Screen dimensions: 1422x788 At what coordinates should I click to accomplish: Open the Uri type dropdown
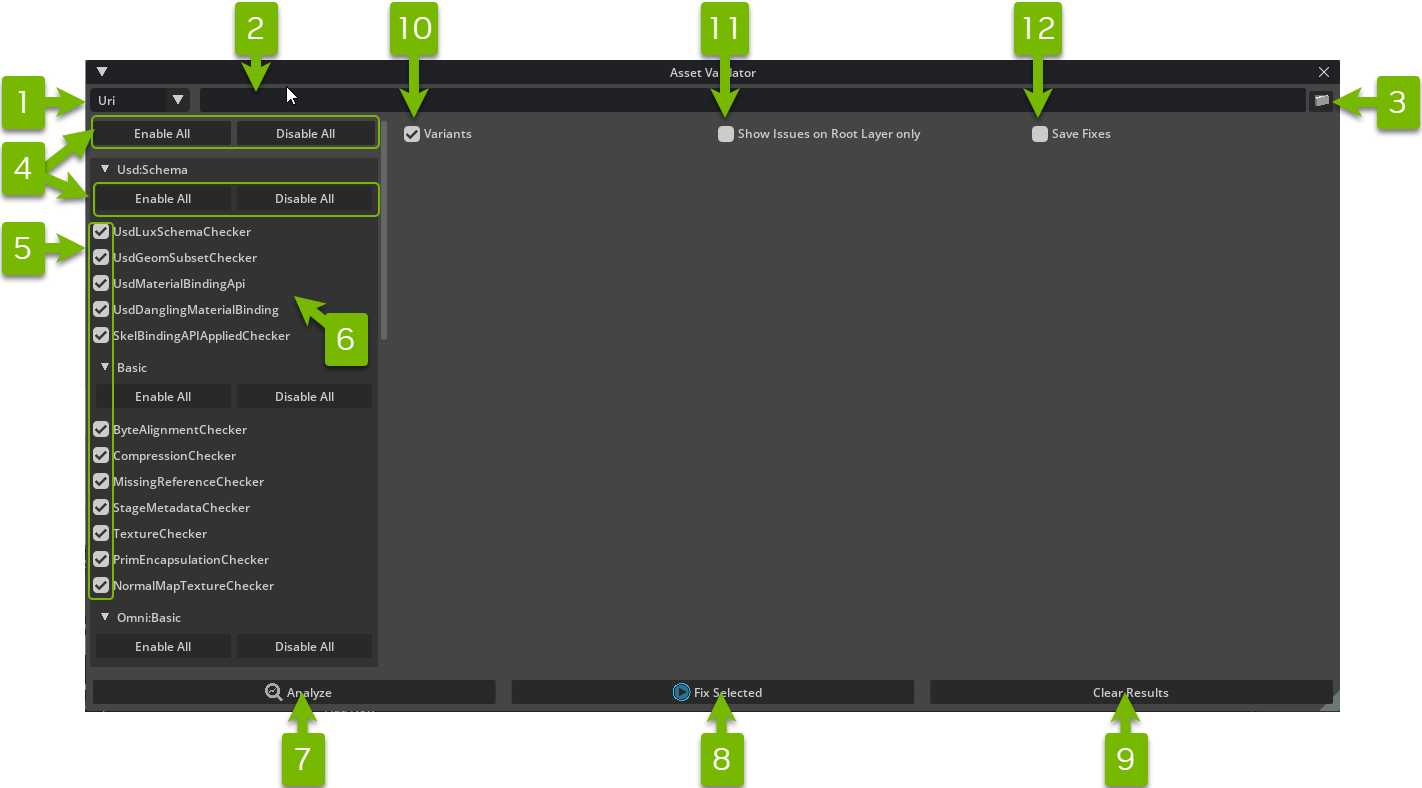pos(178,99)
